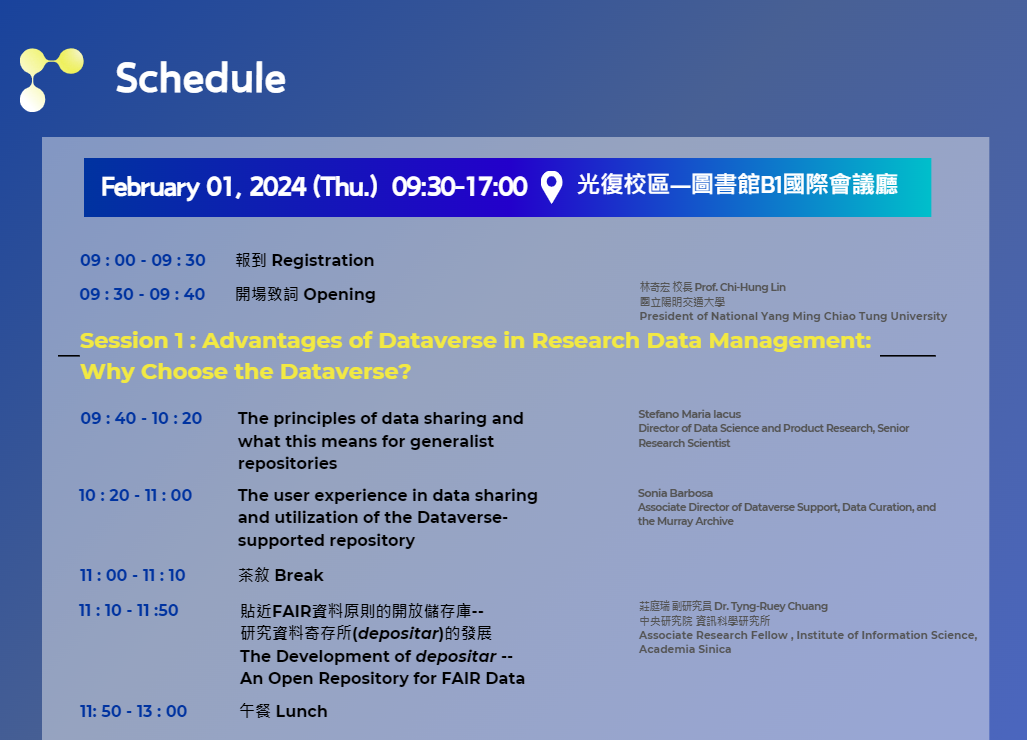
Task: Click the '11 : 10 - 11 :50' time slot
Action: coord(128,610)
